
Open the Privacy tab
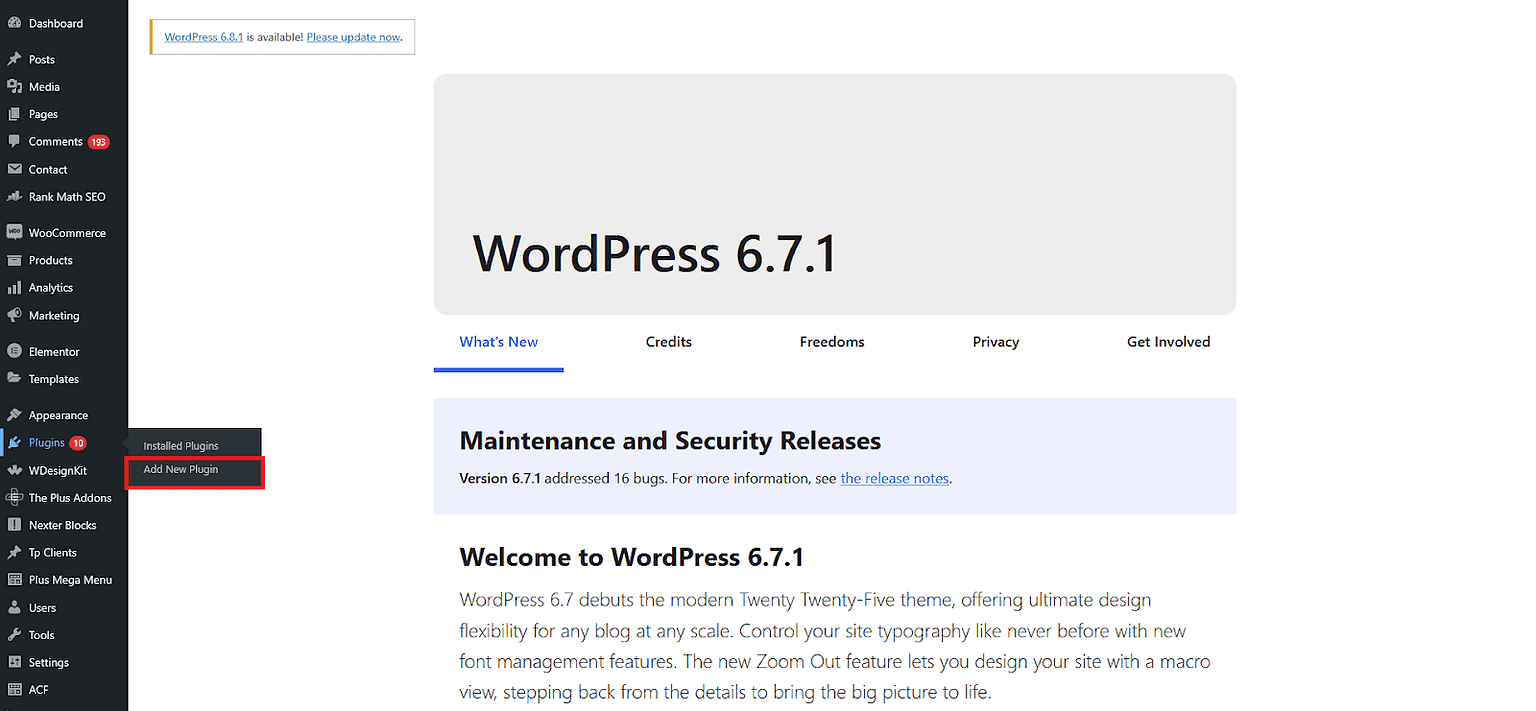[995, 341]
